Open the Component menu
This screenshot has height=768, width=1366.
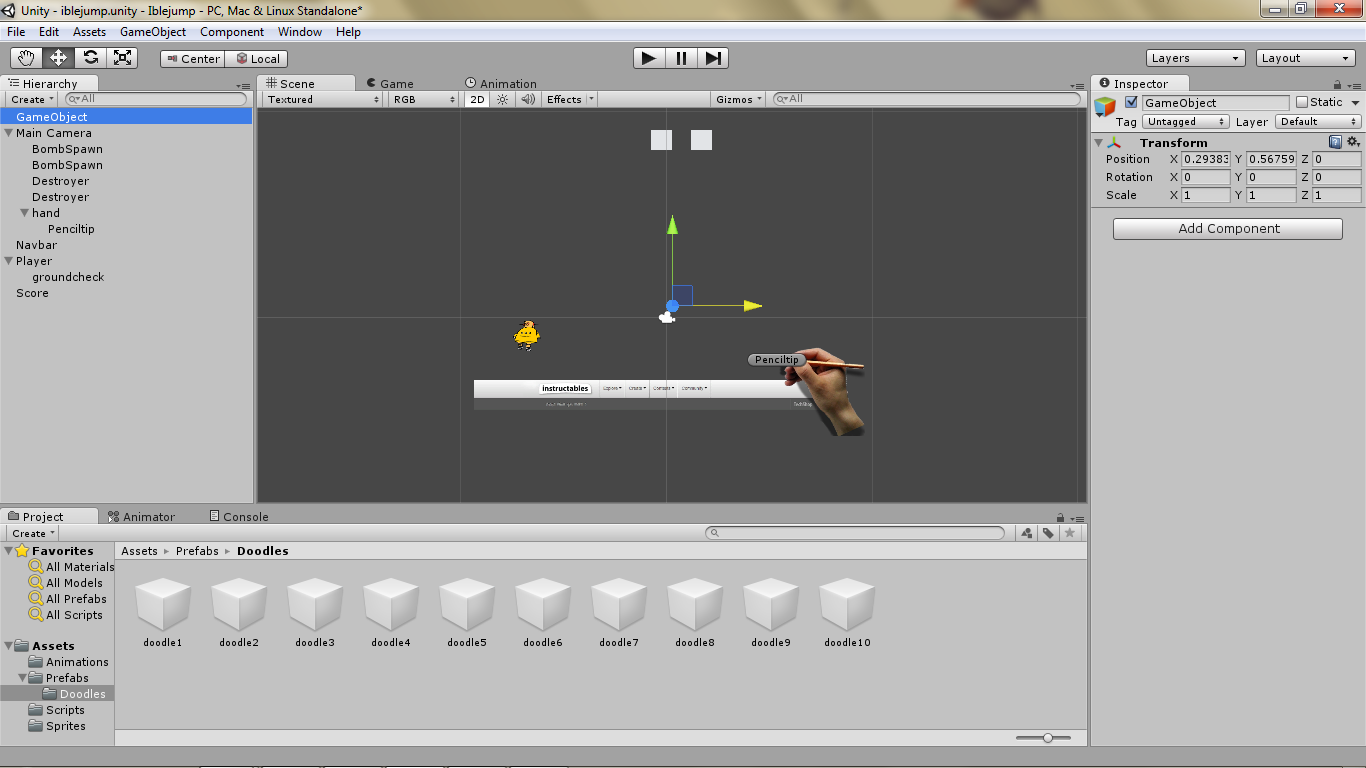[232, 32]
